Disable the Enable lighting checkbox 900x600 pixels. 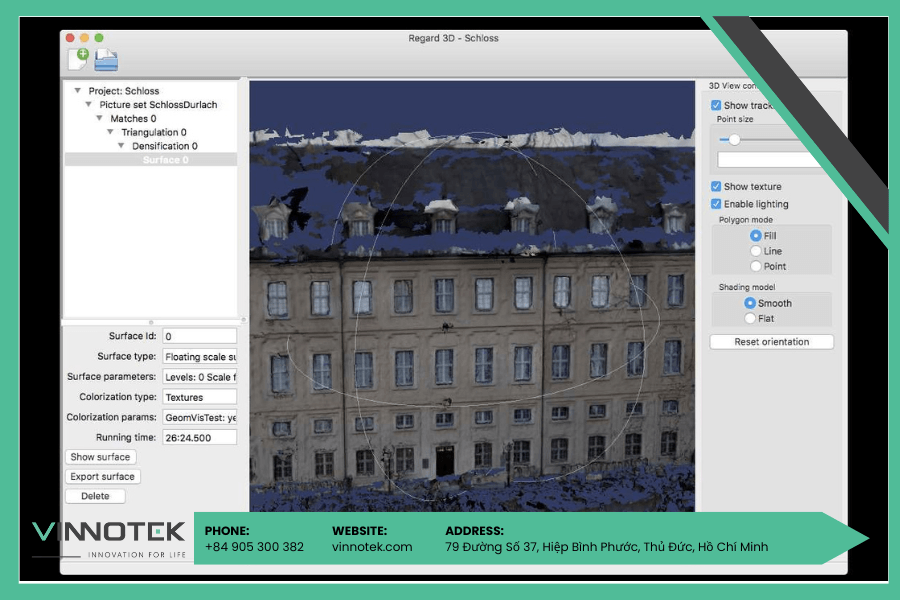(x=716, y=204)
